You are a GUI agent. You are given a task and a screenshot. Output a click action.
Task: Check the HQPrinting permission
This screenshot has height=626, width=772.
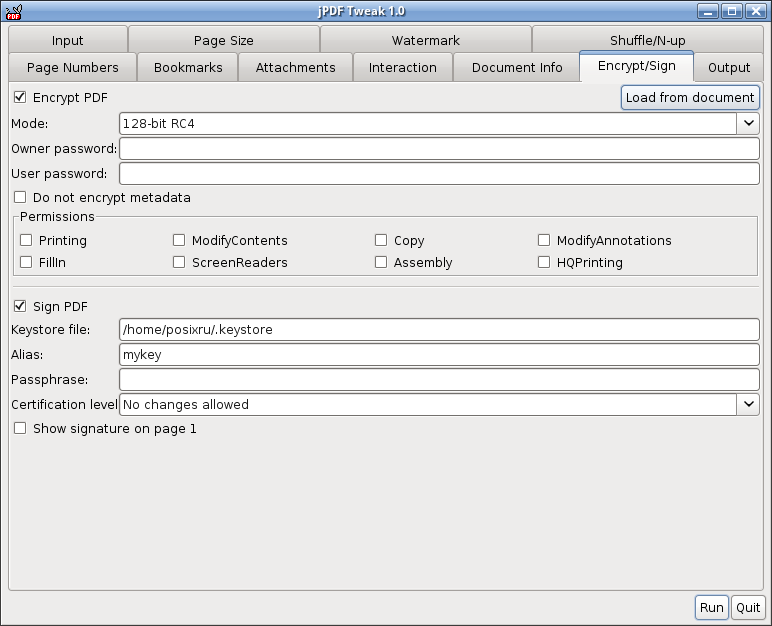(544, 262)
